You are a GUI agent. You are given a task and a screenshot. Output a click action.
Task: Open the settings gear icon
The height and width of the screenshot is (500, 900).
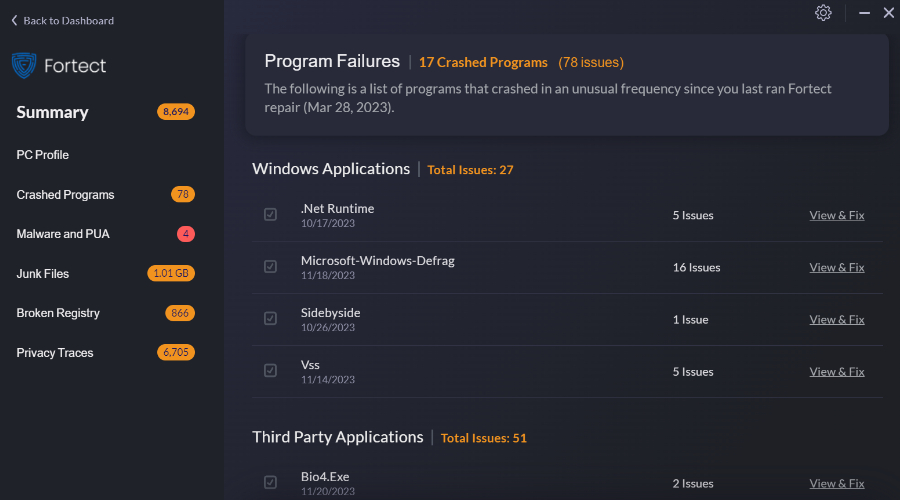pyautogui.click(x=823, y=13)
